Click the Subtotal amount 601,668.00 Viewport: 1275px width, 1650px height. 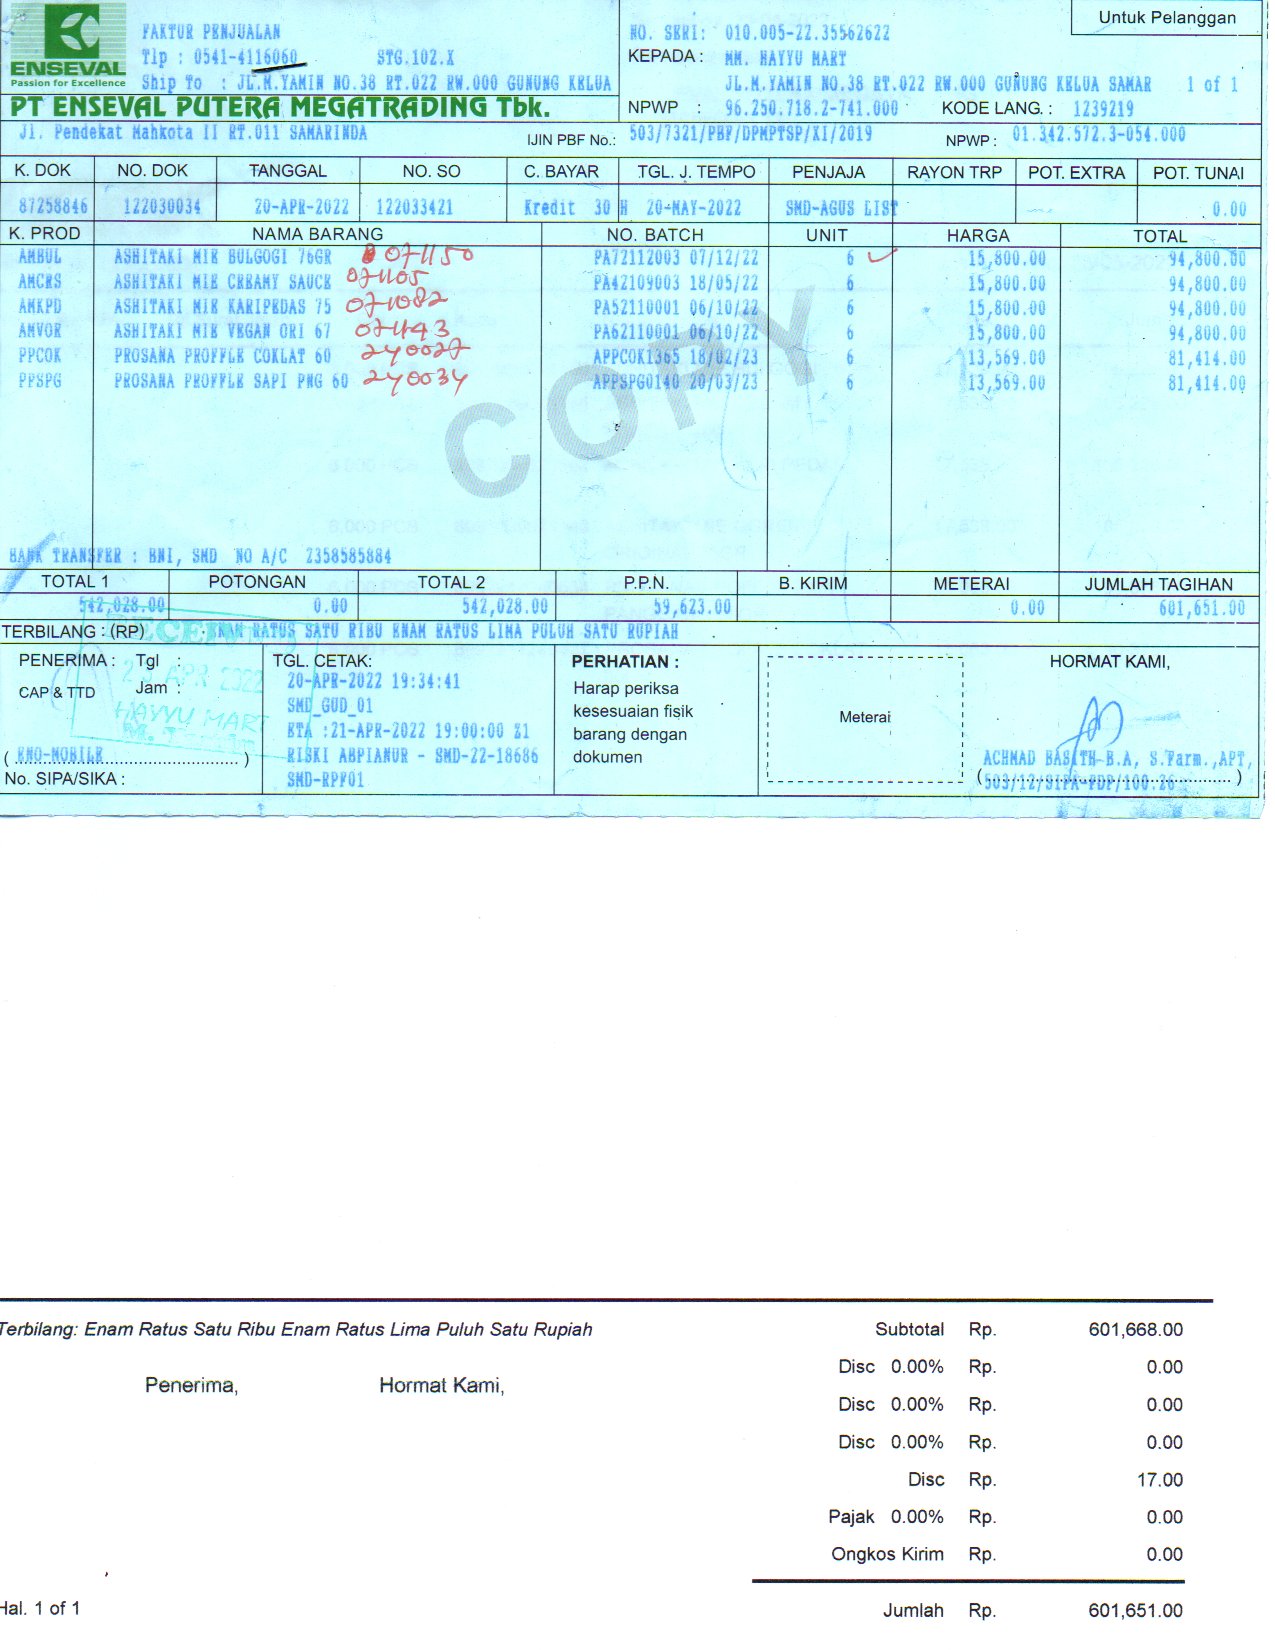click(1135, 1330)
